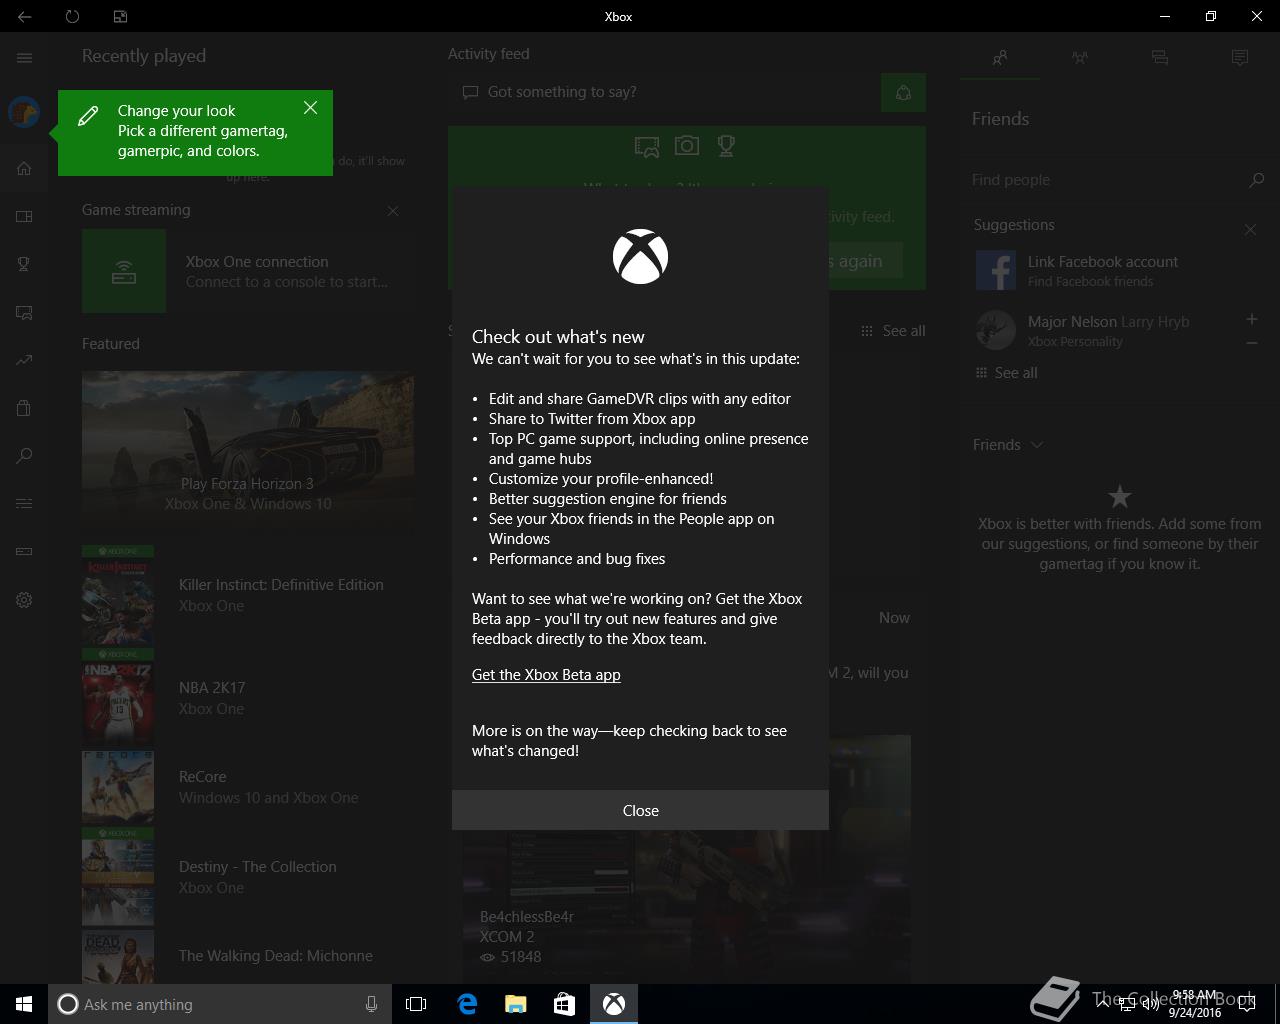Go to Home in the sidebar
The width and height of the screenshot is (1280, 1024).
pos(24,168)
